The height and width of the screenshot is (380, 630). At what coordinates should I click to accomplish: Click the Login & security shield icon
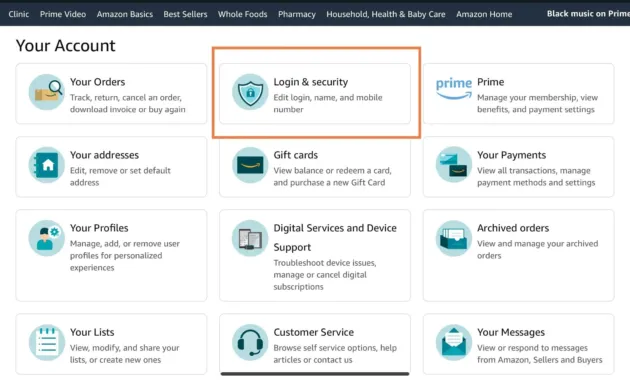point(250,92)
